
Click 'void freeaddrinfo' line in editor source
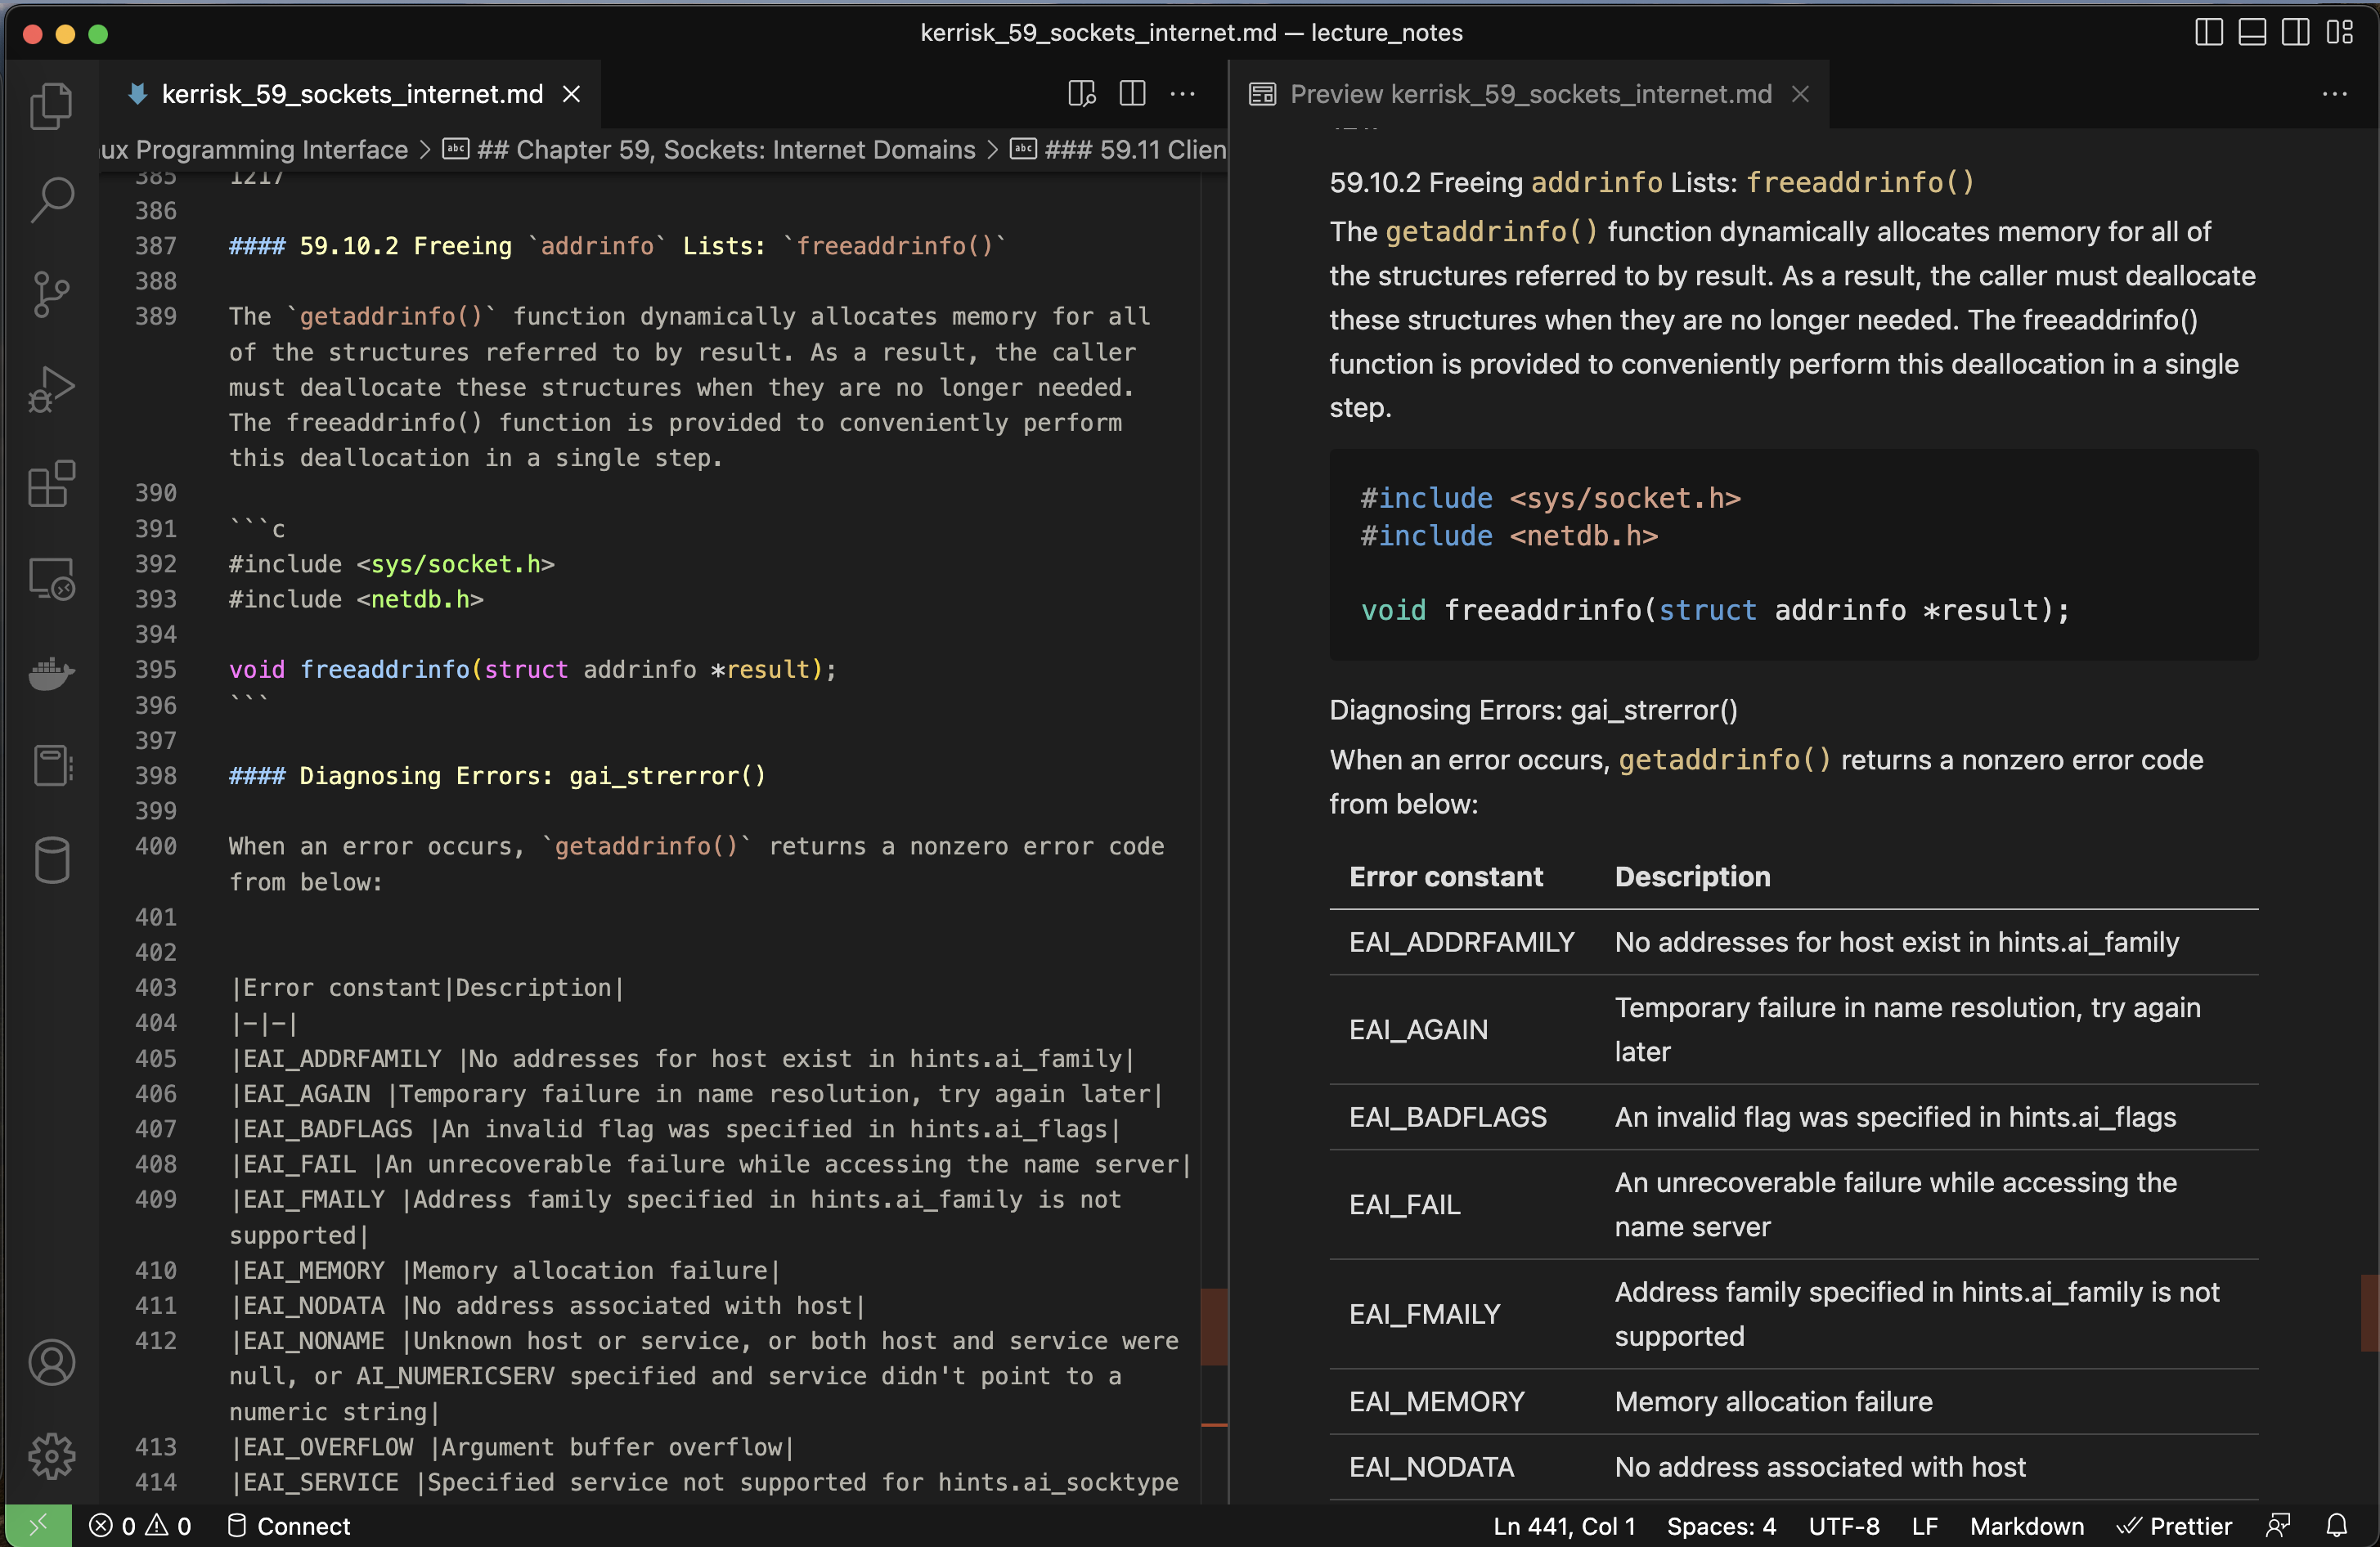click(533, 670)
